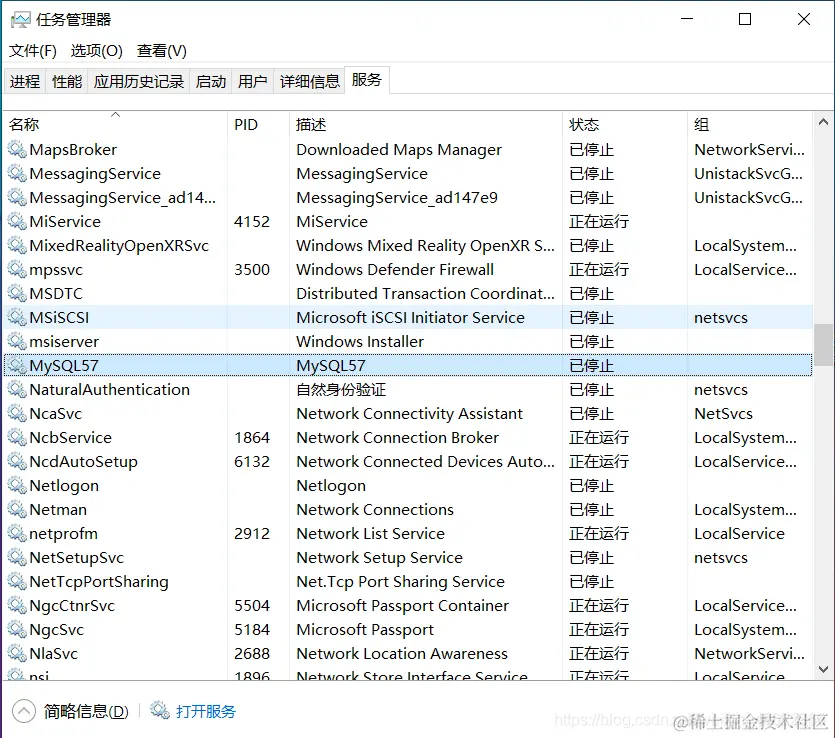Viewport: 835px width, 738px height.
Task: Click the 'Microsoft Passport Container' description
Action: click(x=403, y=605)
